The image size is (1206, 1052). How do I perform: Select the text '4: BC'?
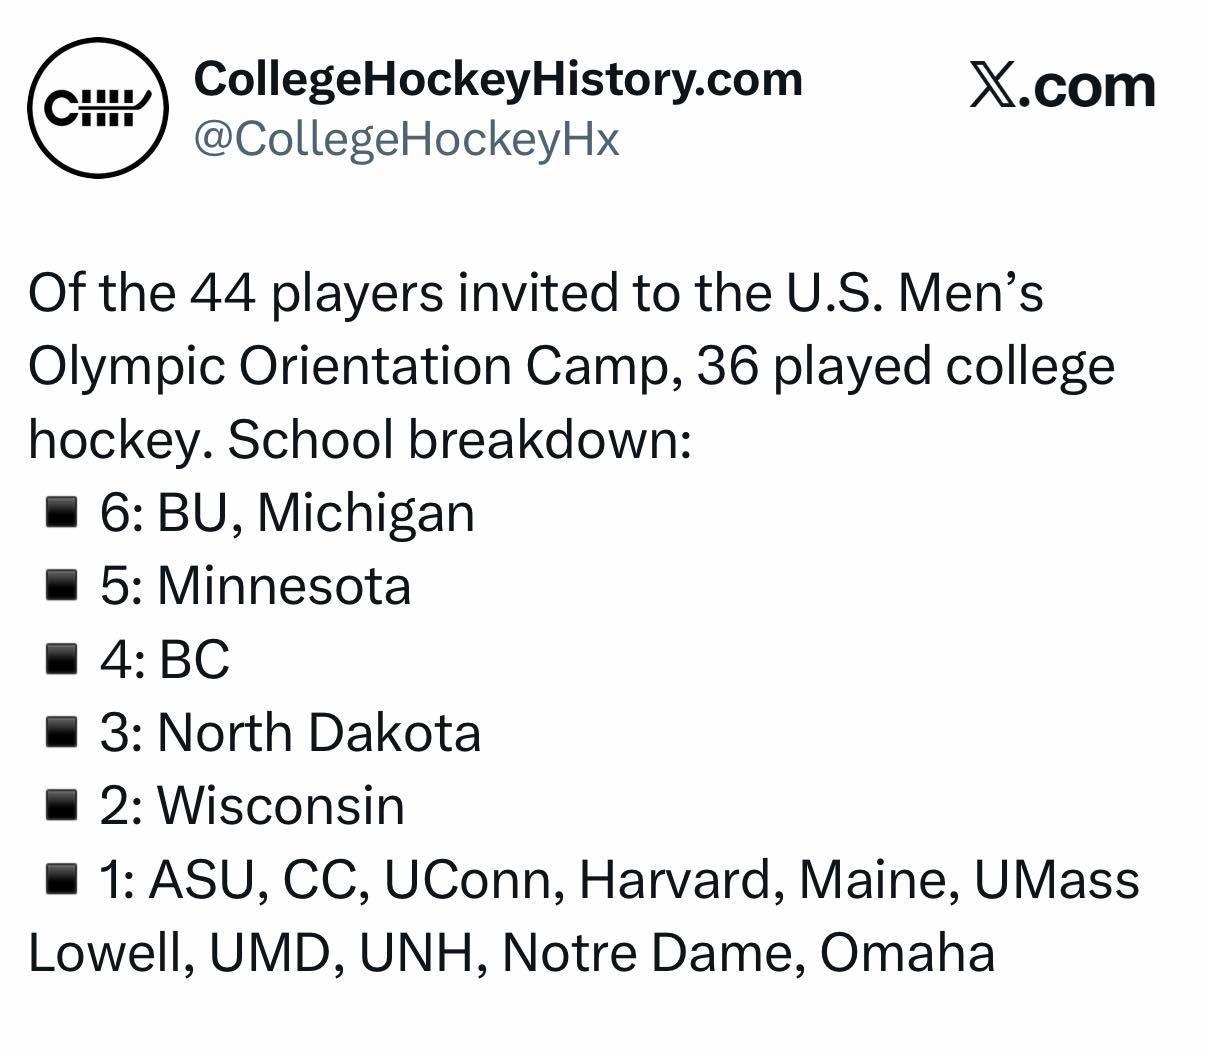pos(165,660)
